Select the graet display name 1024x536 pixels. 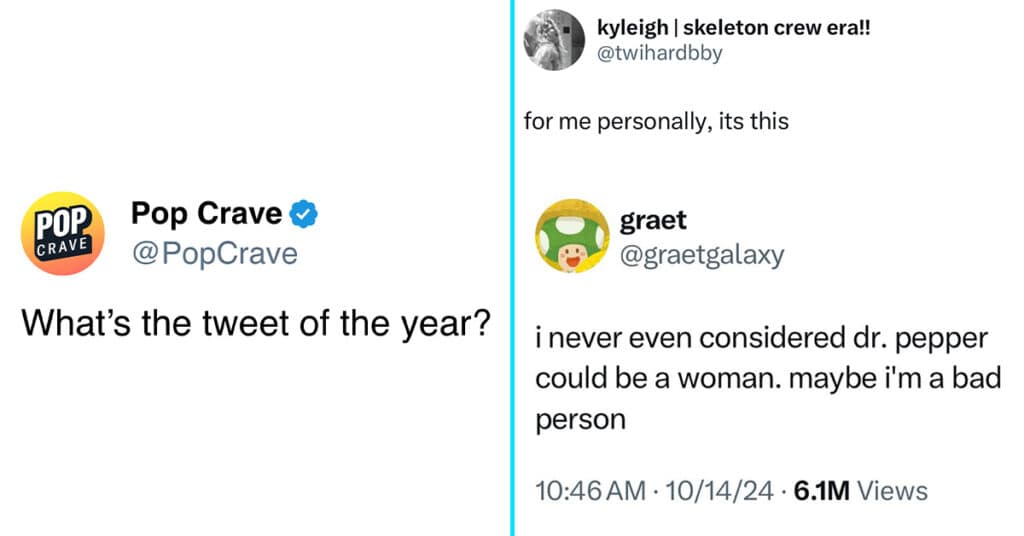click(653, 221)
